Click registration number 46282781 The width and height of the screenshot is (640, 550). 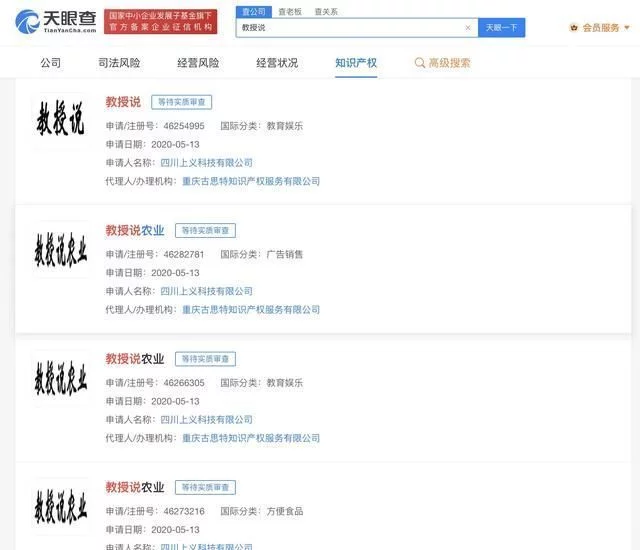[x=184, y=255]
